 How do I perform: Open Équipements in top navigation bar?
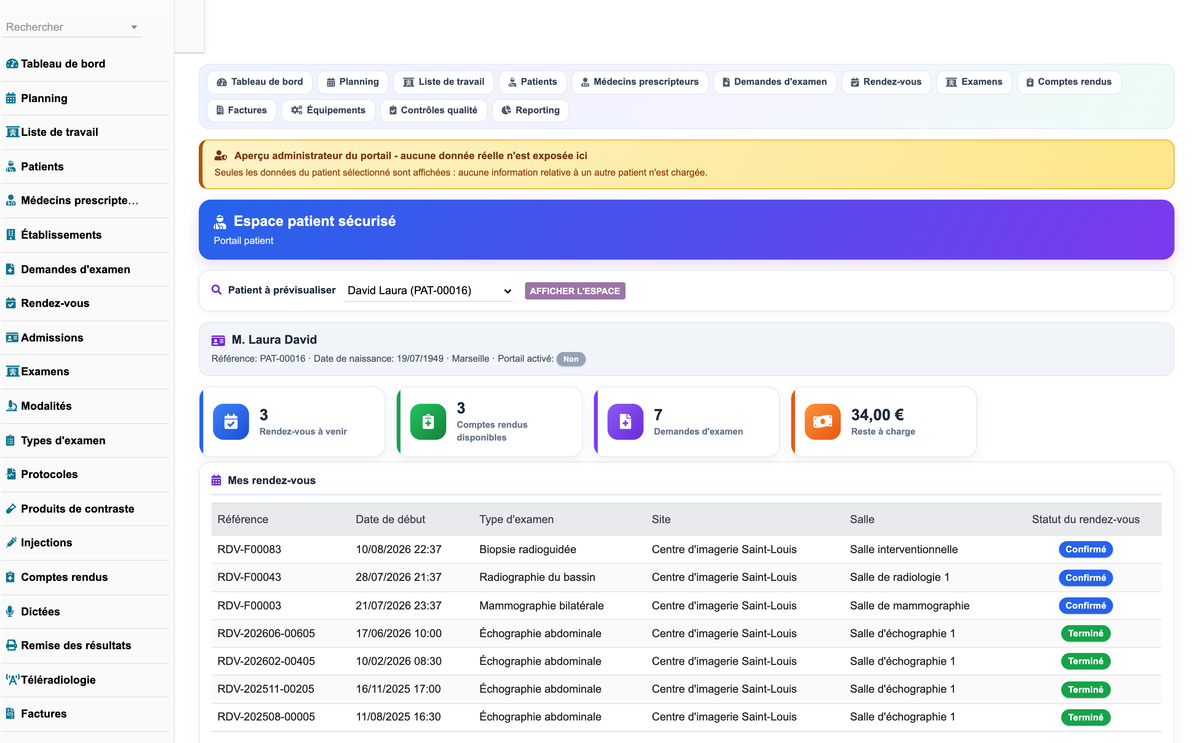pyautogui.click(x=328, y=110)
